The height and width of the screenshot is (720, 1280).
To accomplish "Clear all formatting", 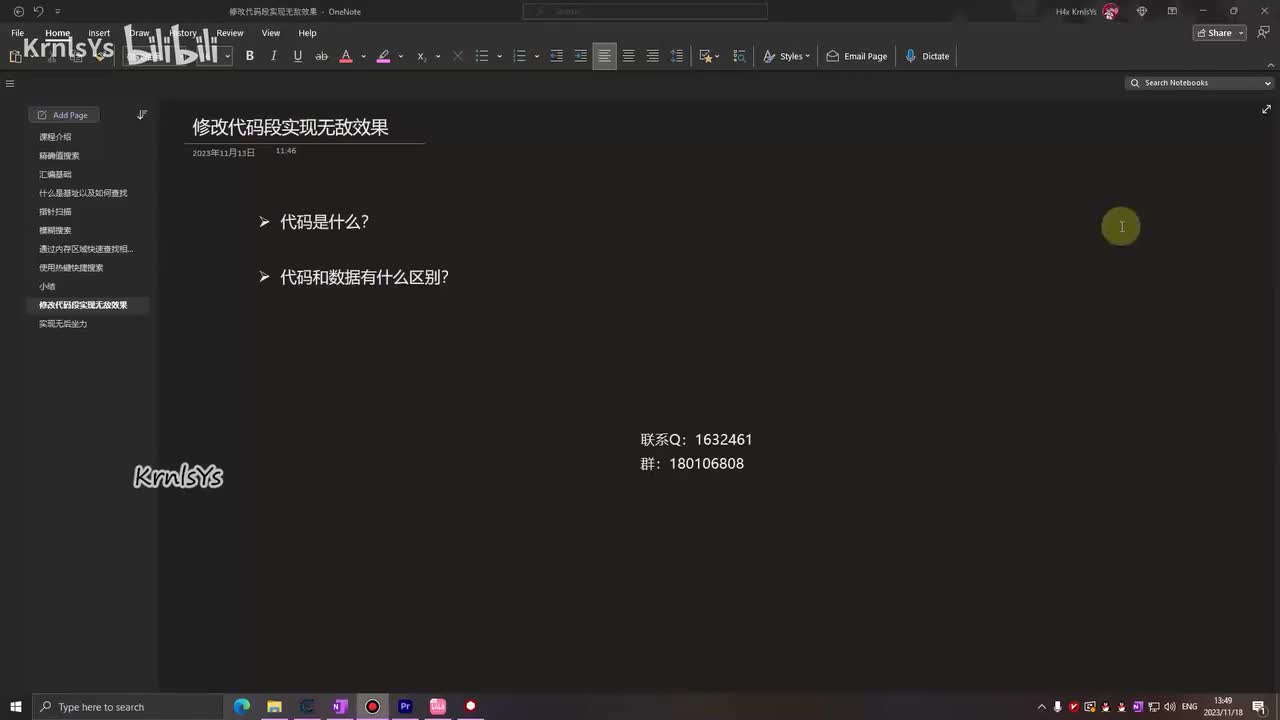I will point(458,56).
